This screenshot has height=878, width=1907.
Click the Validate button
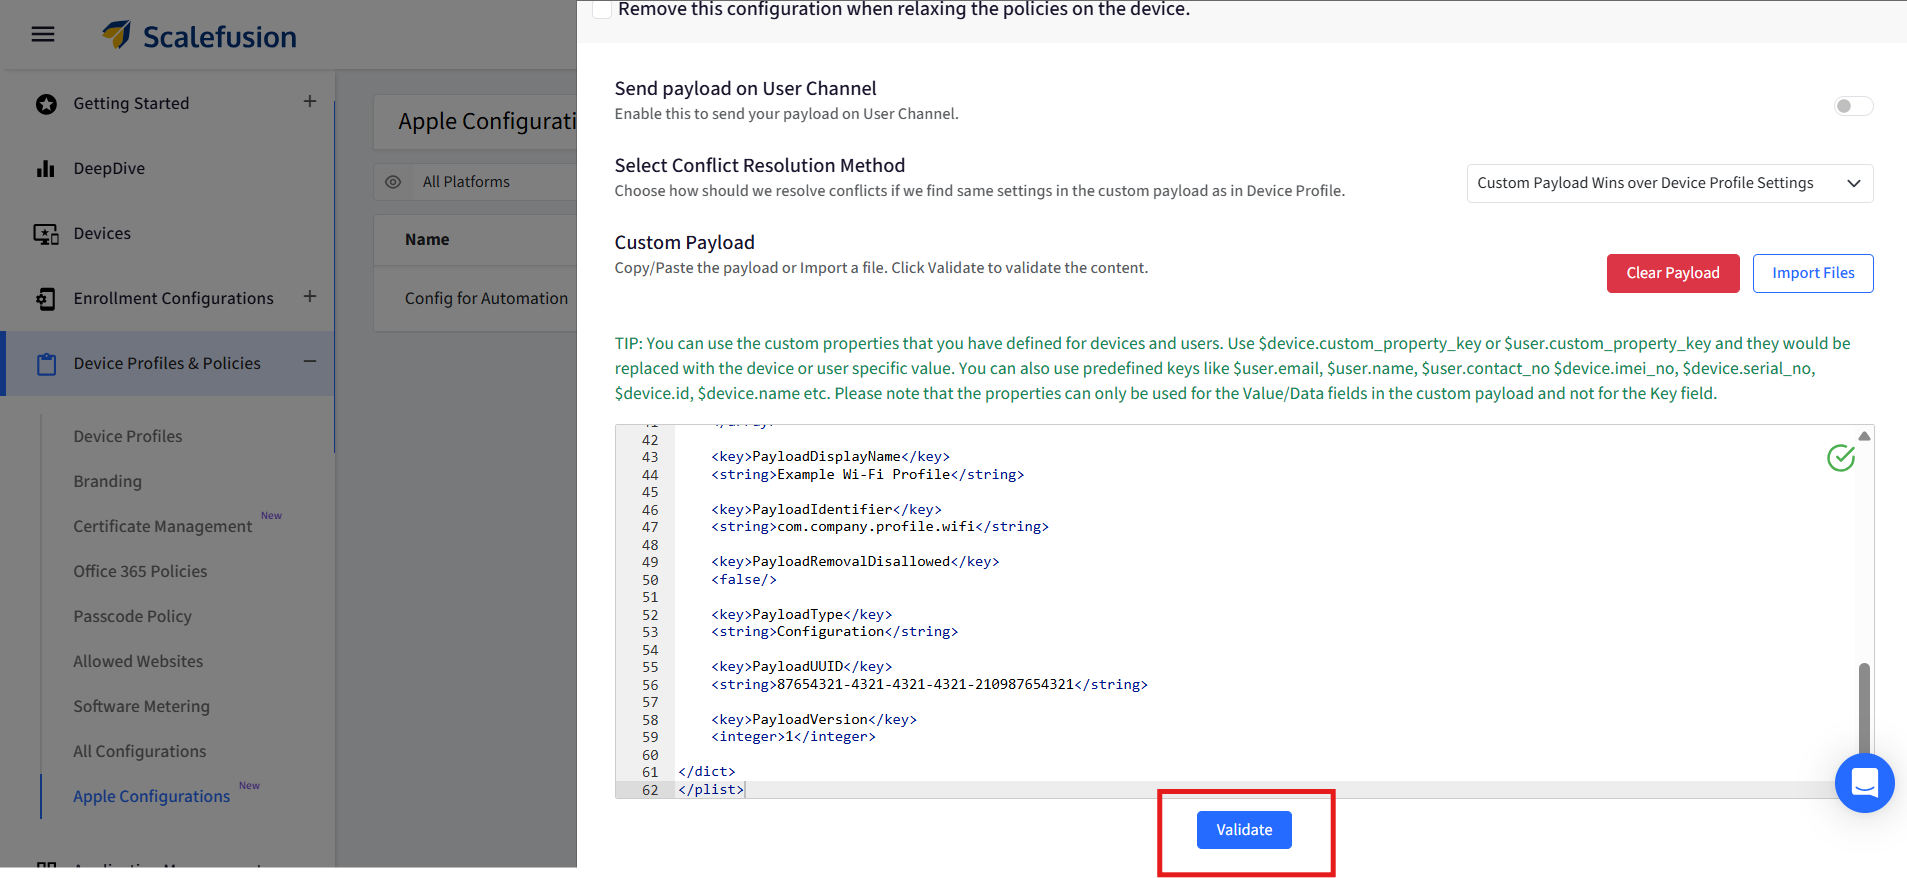[1244, 830]
